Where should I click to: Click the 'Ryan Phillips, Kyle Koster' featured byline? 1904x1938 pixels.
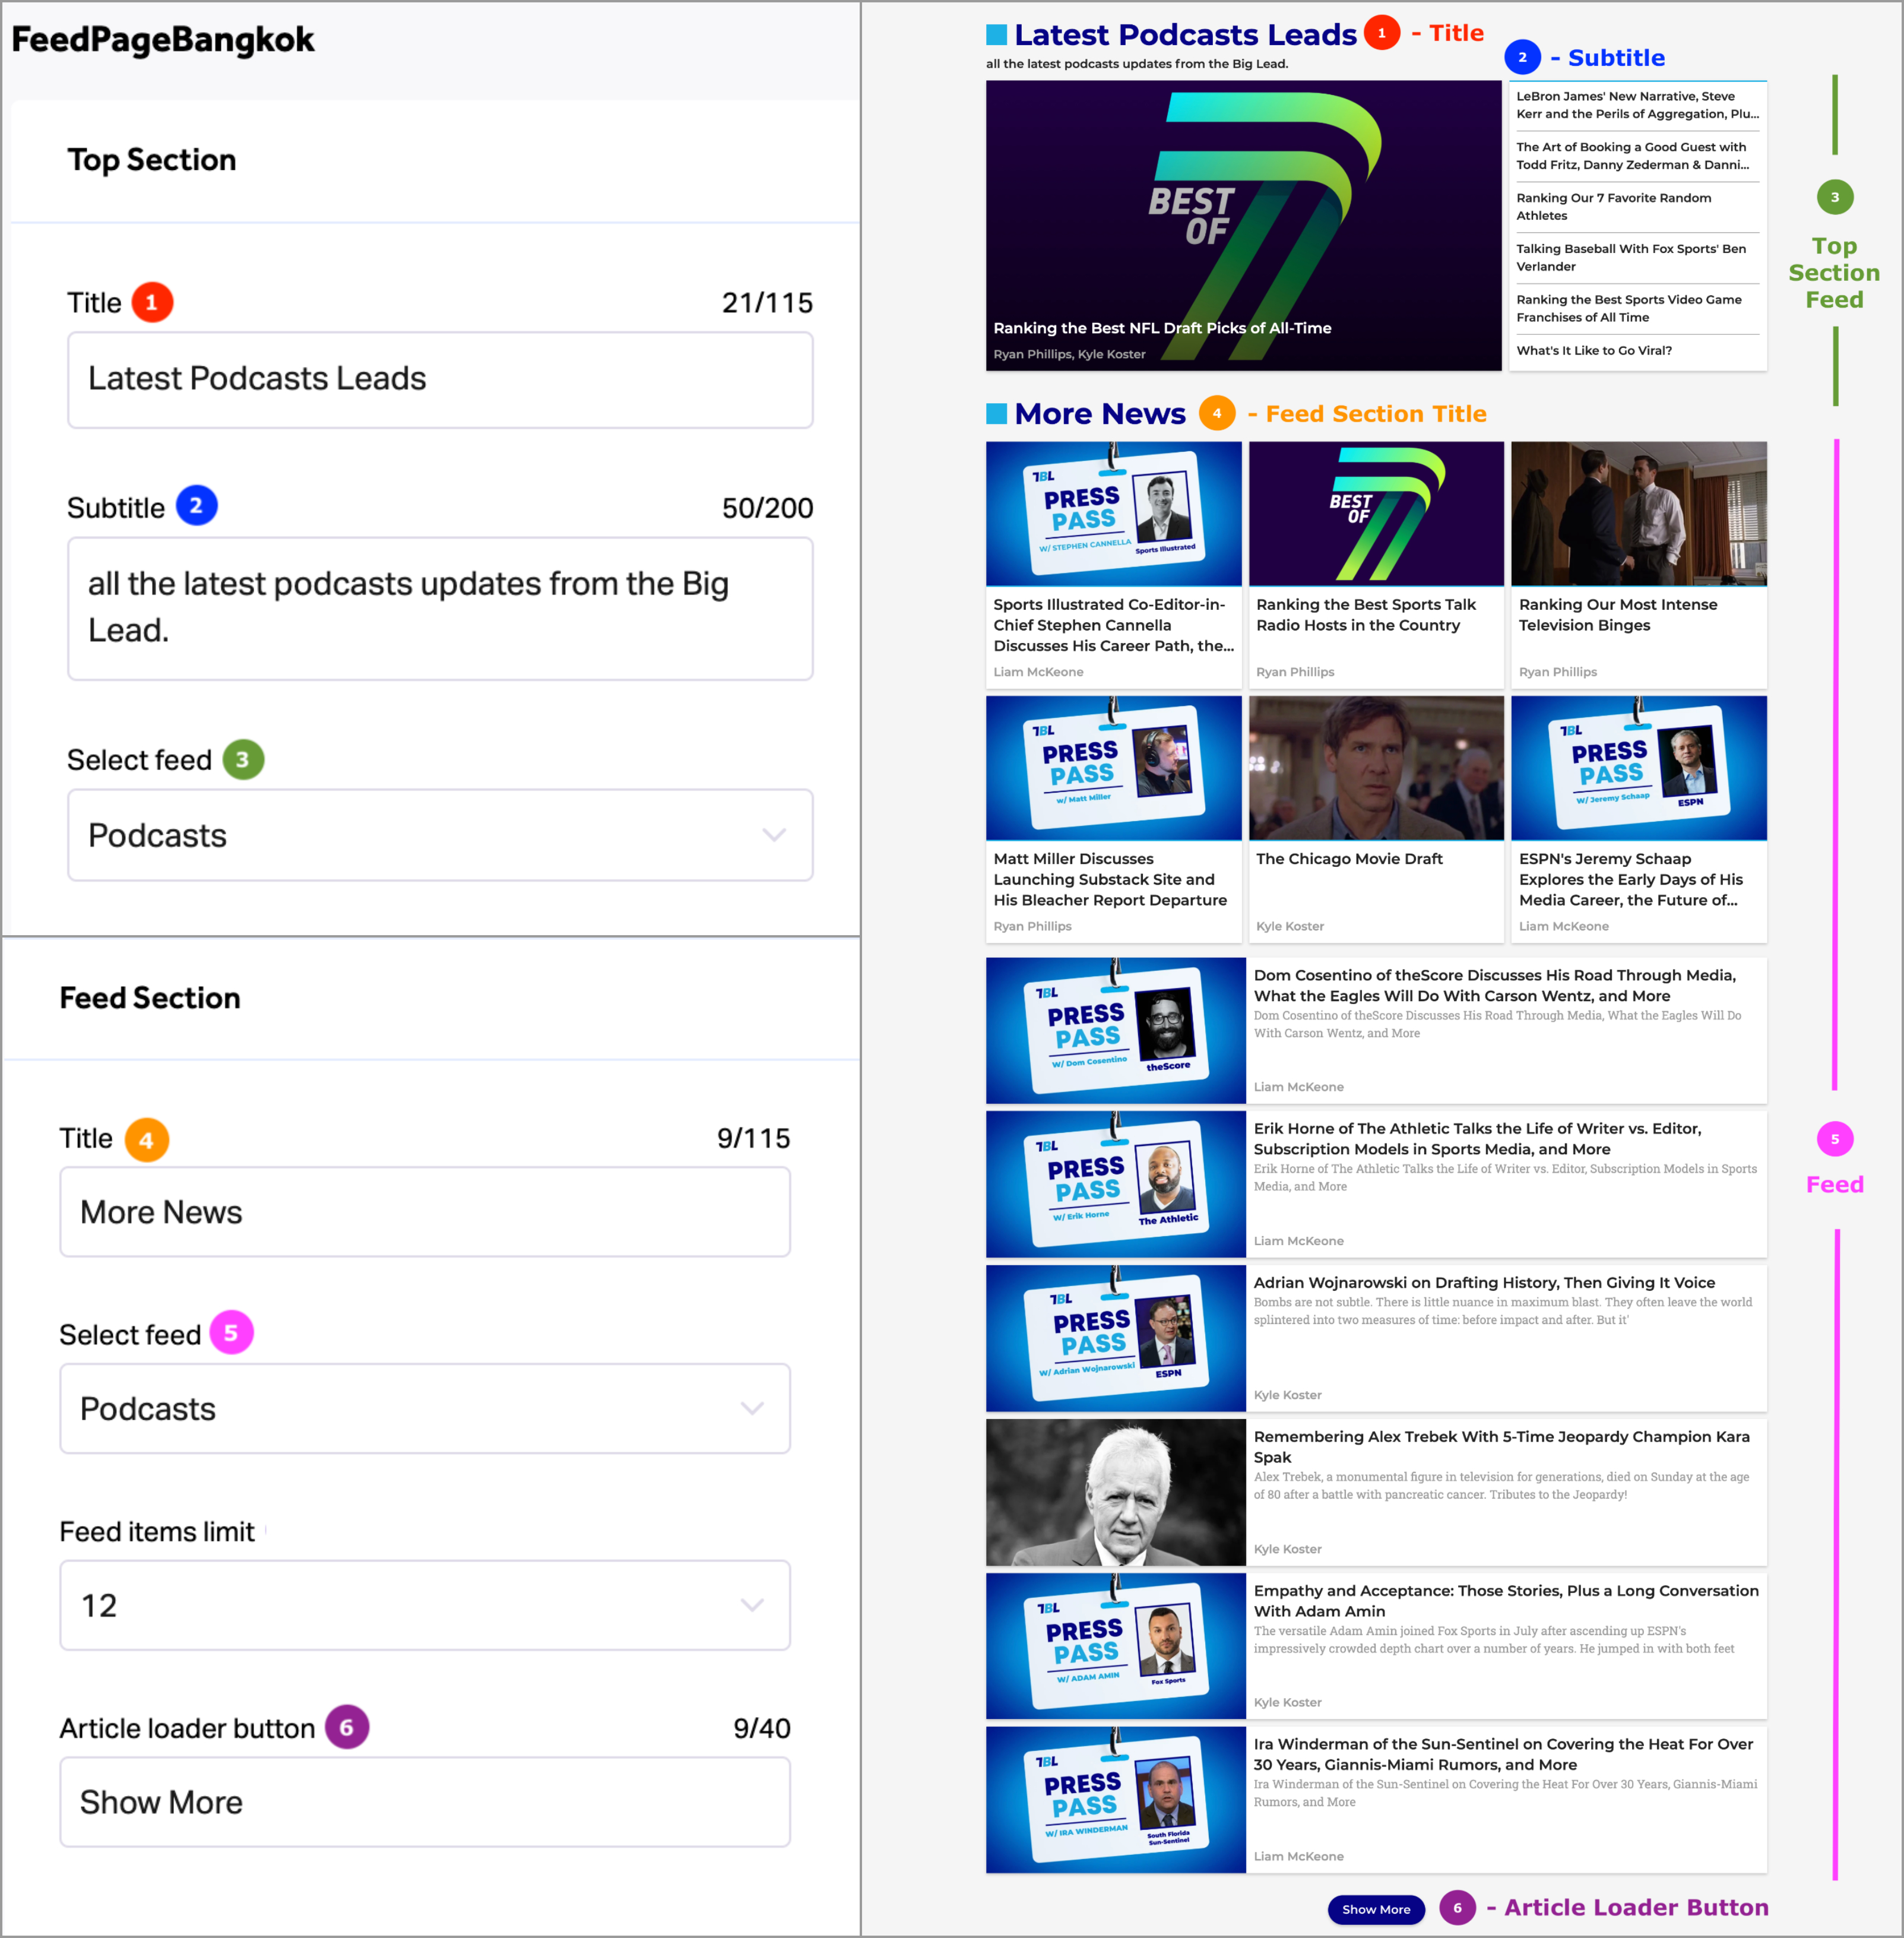click(x=1069, y=355)
